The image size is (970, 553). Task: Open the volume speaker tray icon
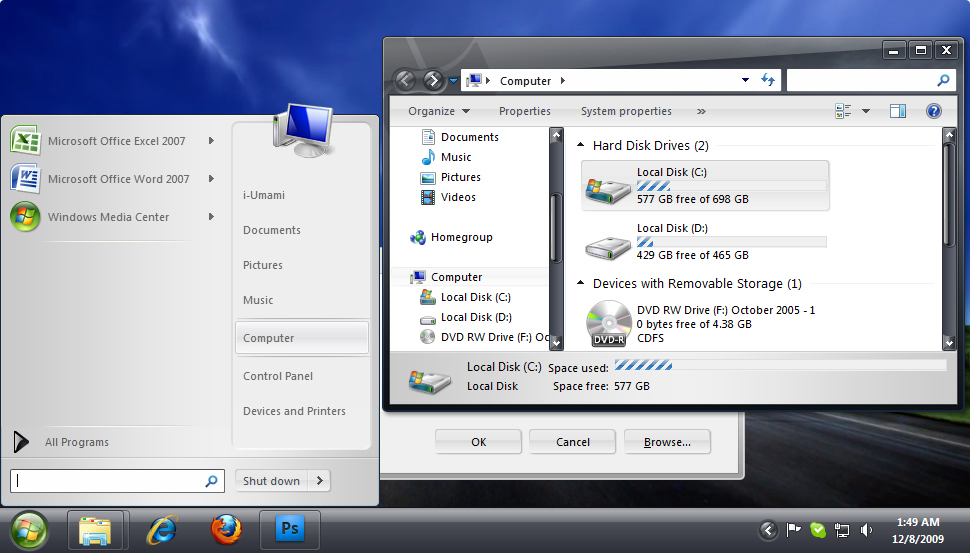coord(866,530)
